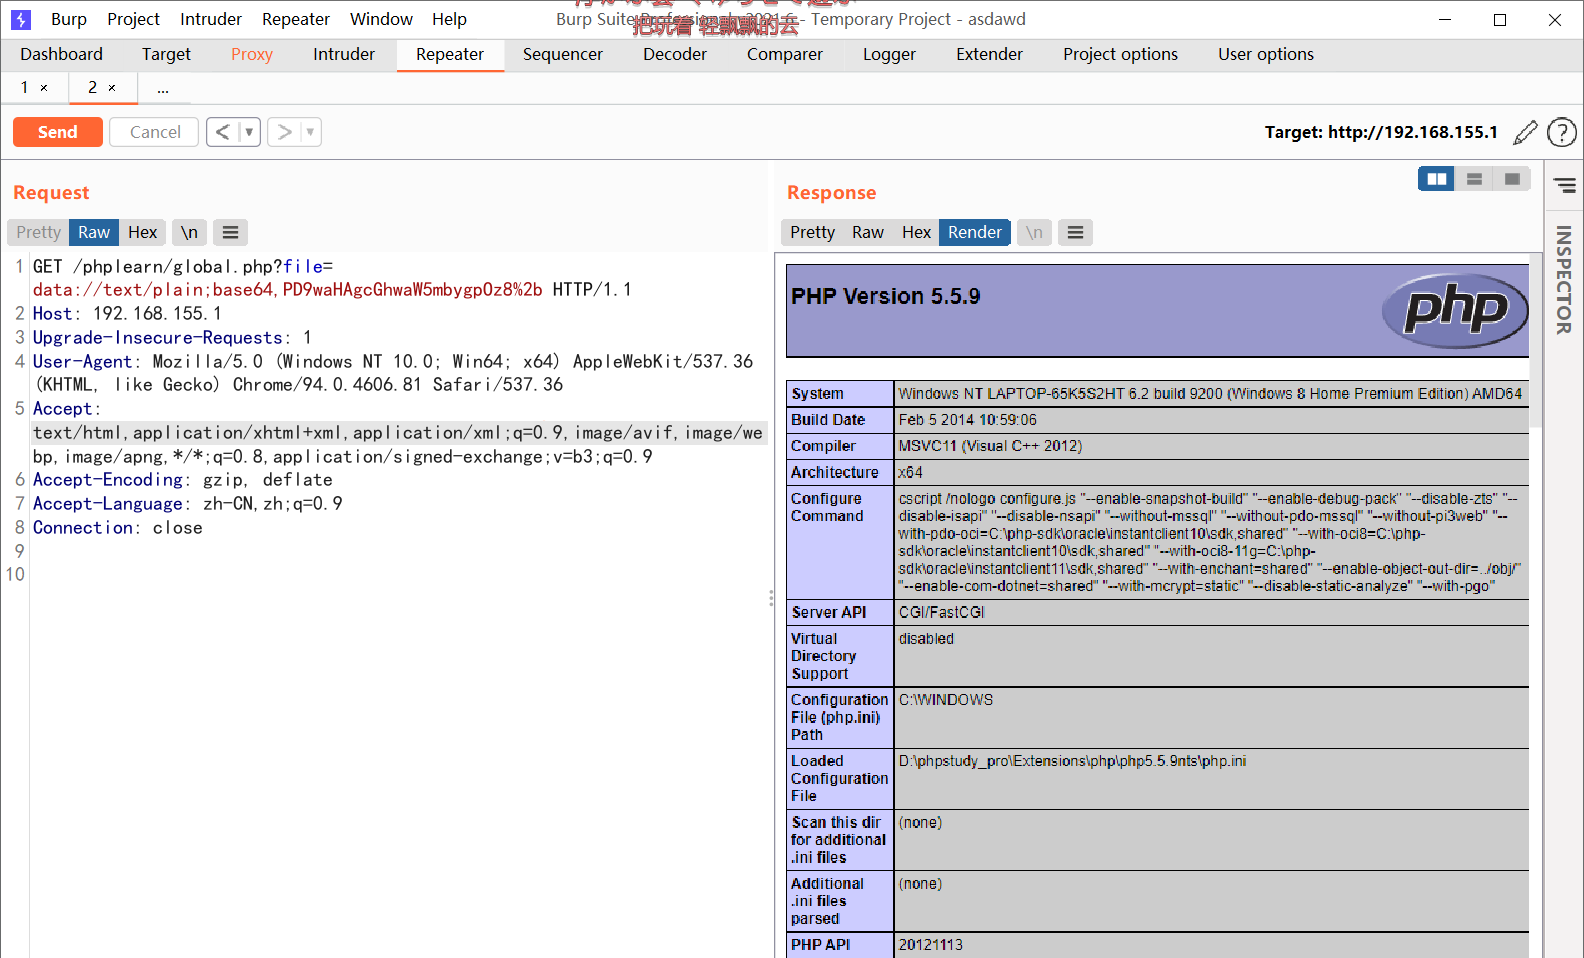The height and width of the screenshot is (958, 1584).
Task: Go forward to next request
Action: click(x=284, y=132)
